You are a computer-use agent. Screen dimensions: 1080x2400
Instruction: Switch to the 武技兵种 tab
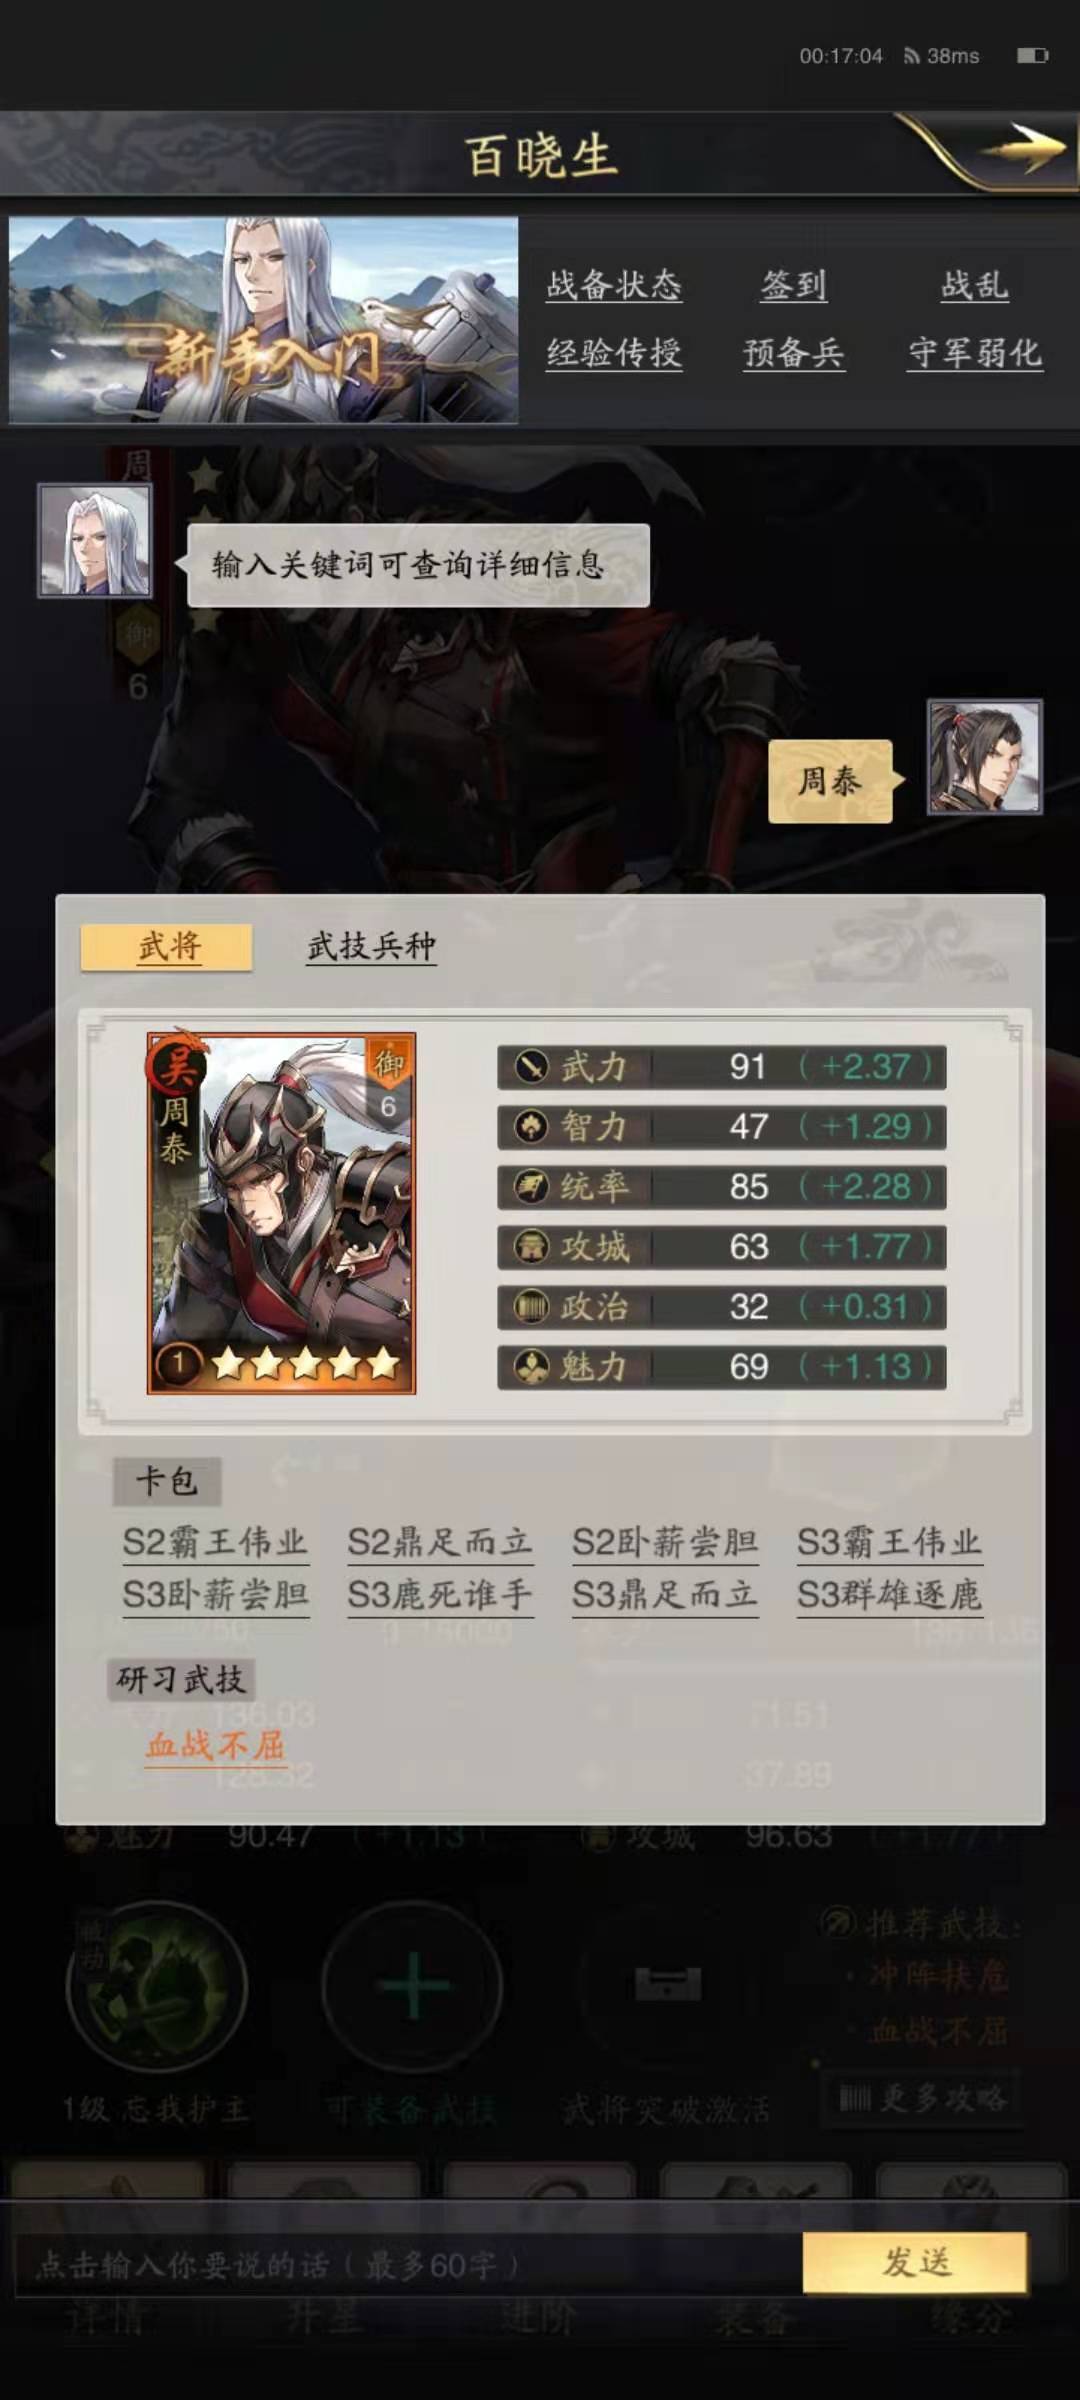pyautogui.click(x=372, y=946)
